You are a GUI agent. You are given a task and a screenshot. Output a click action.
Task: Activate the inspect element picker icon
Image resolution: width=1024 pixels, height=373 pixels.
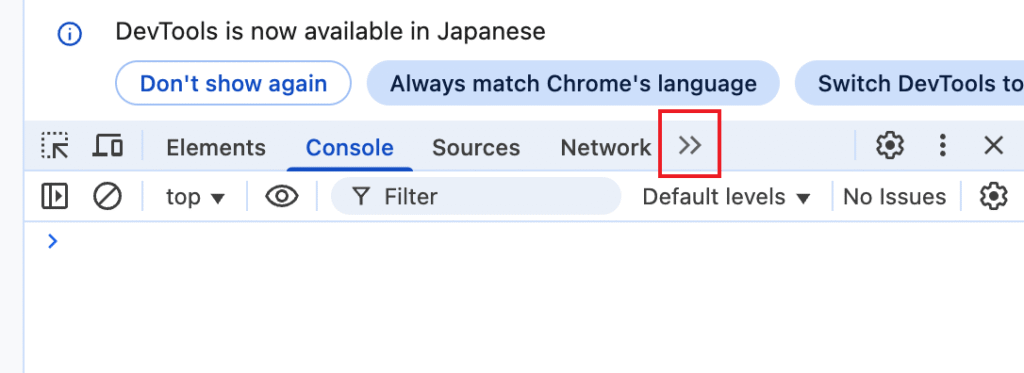(55, 145)
